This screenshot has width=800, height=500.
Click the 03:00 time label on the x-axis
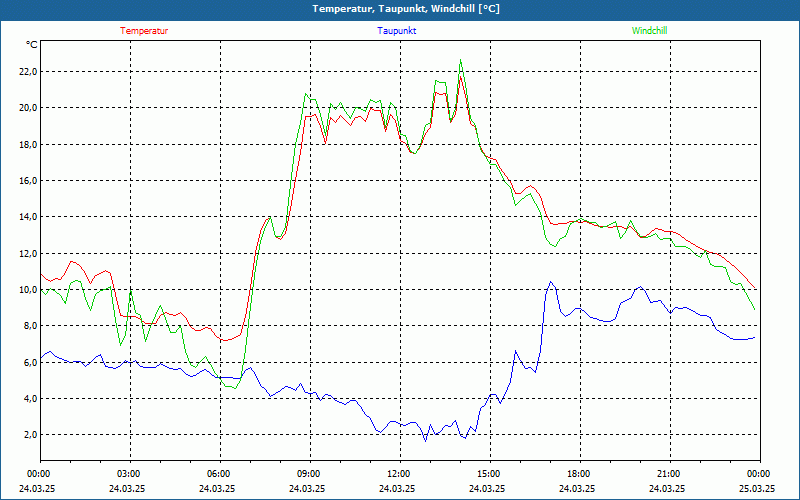pos(128,474)
